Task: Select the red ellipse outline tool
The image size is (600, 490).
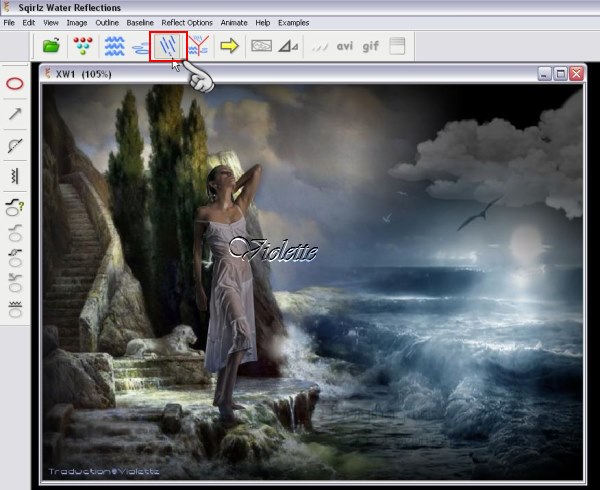Action: 16,84
